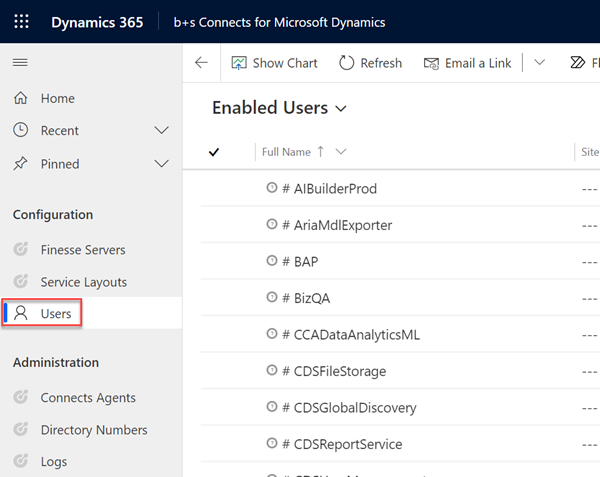Viewport: 600px width, 477px height.
Task: Click the Site column header
Action: (590, 152)
